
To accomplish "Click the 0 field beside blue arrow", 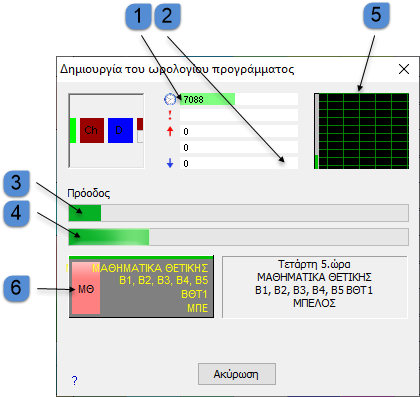I will (239, 163).
